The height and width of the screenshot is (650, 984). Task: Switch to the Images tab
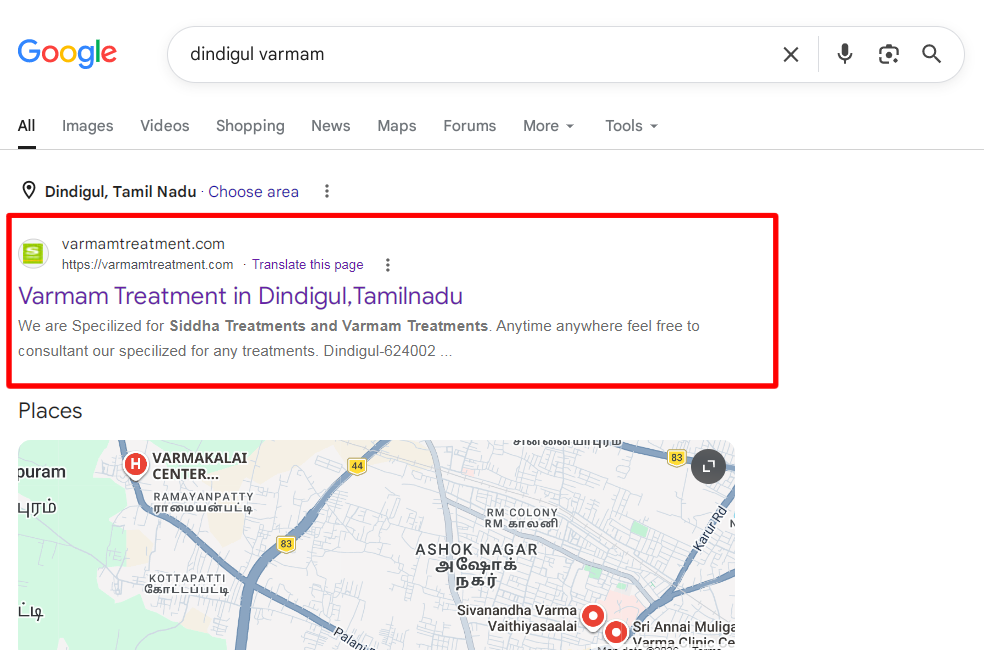[x=87, y=126]
